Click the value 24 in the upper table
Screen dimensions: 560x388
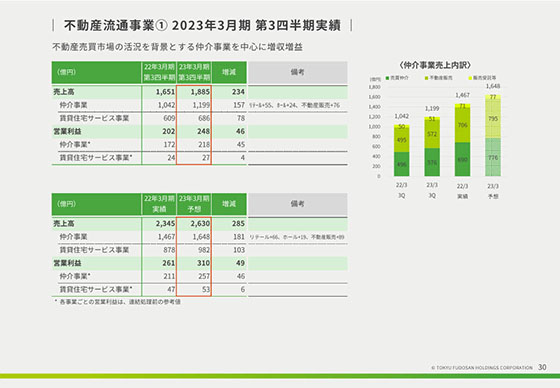tap(171, 158)
